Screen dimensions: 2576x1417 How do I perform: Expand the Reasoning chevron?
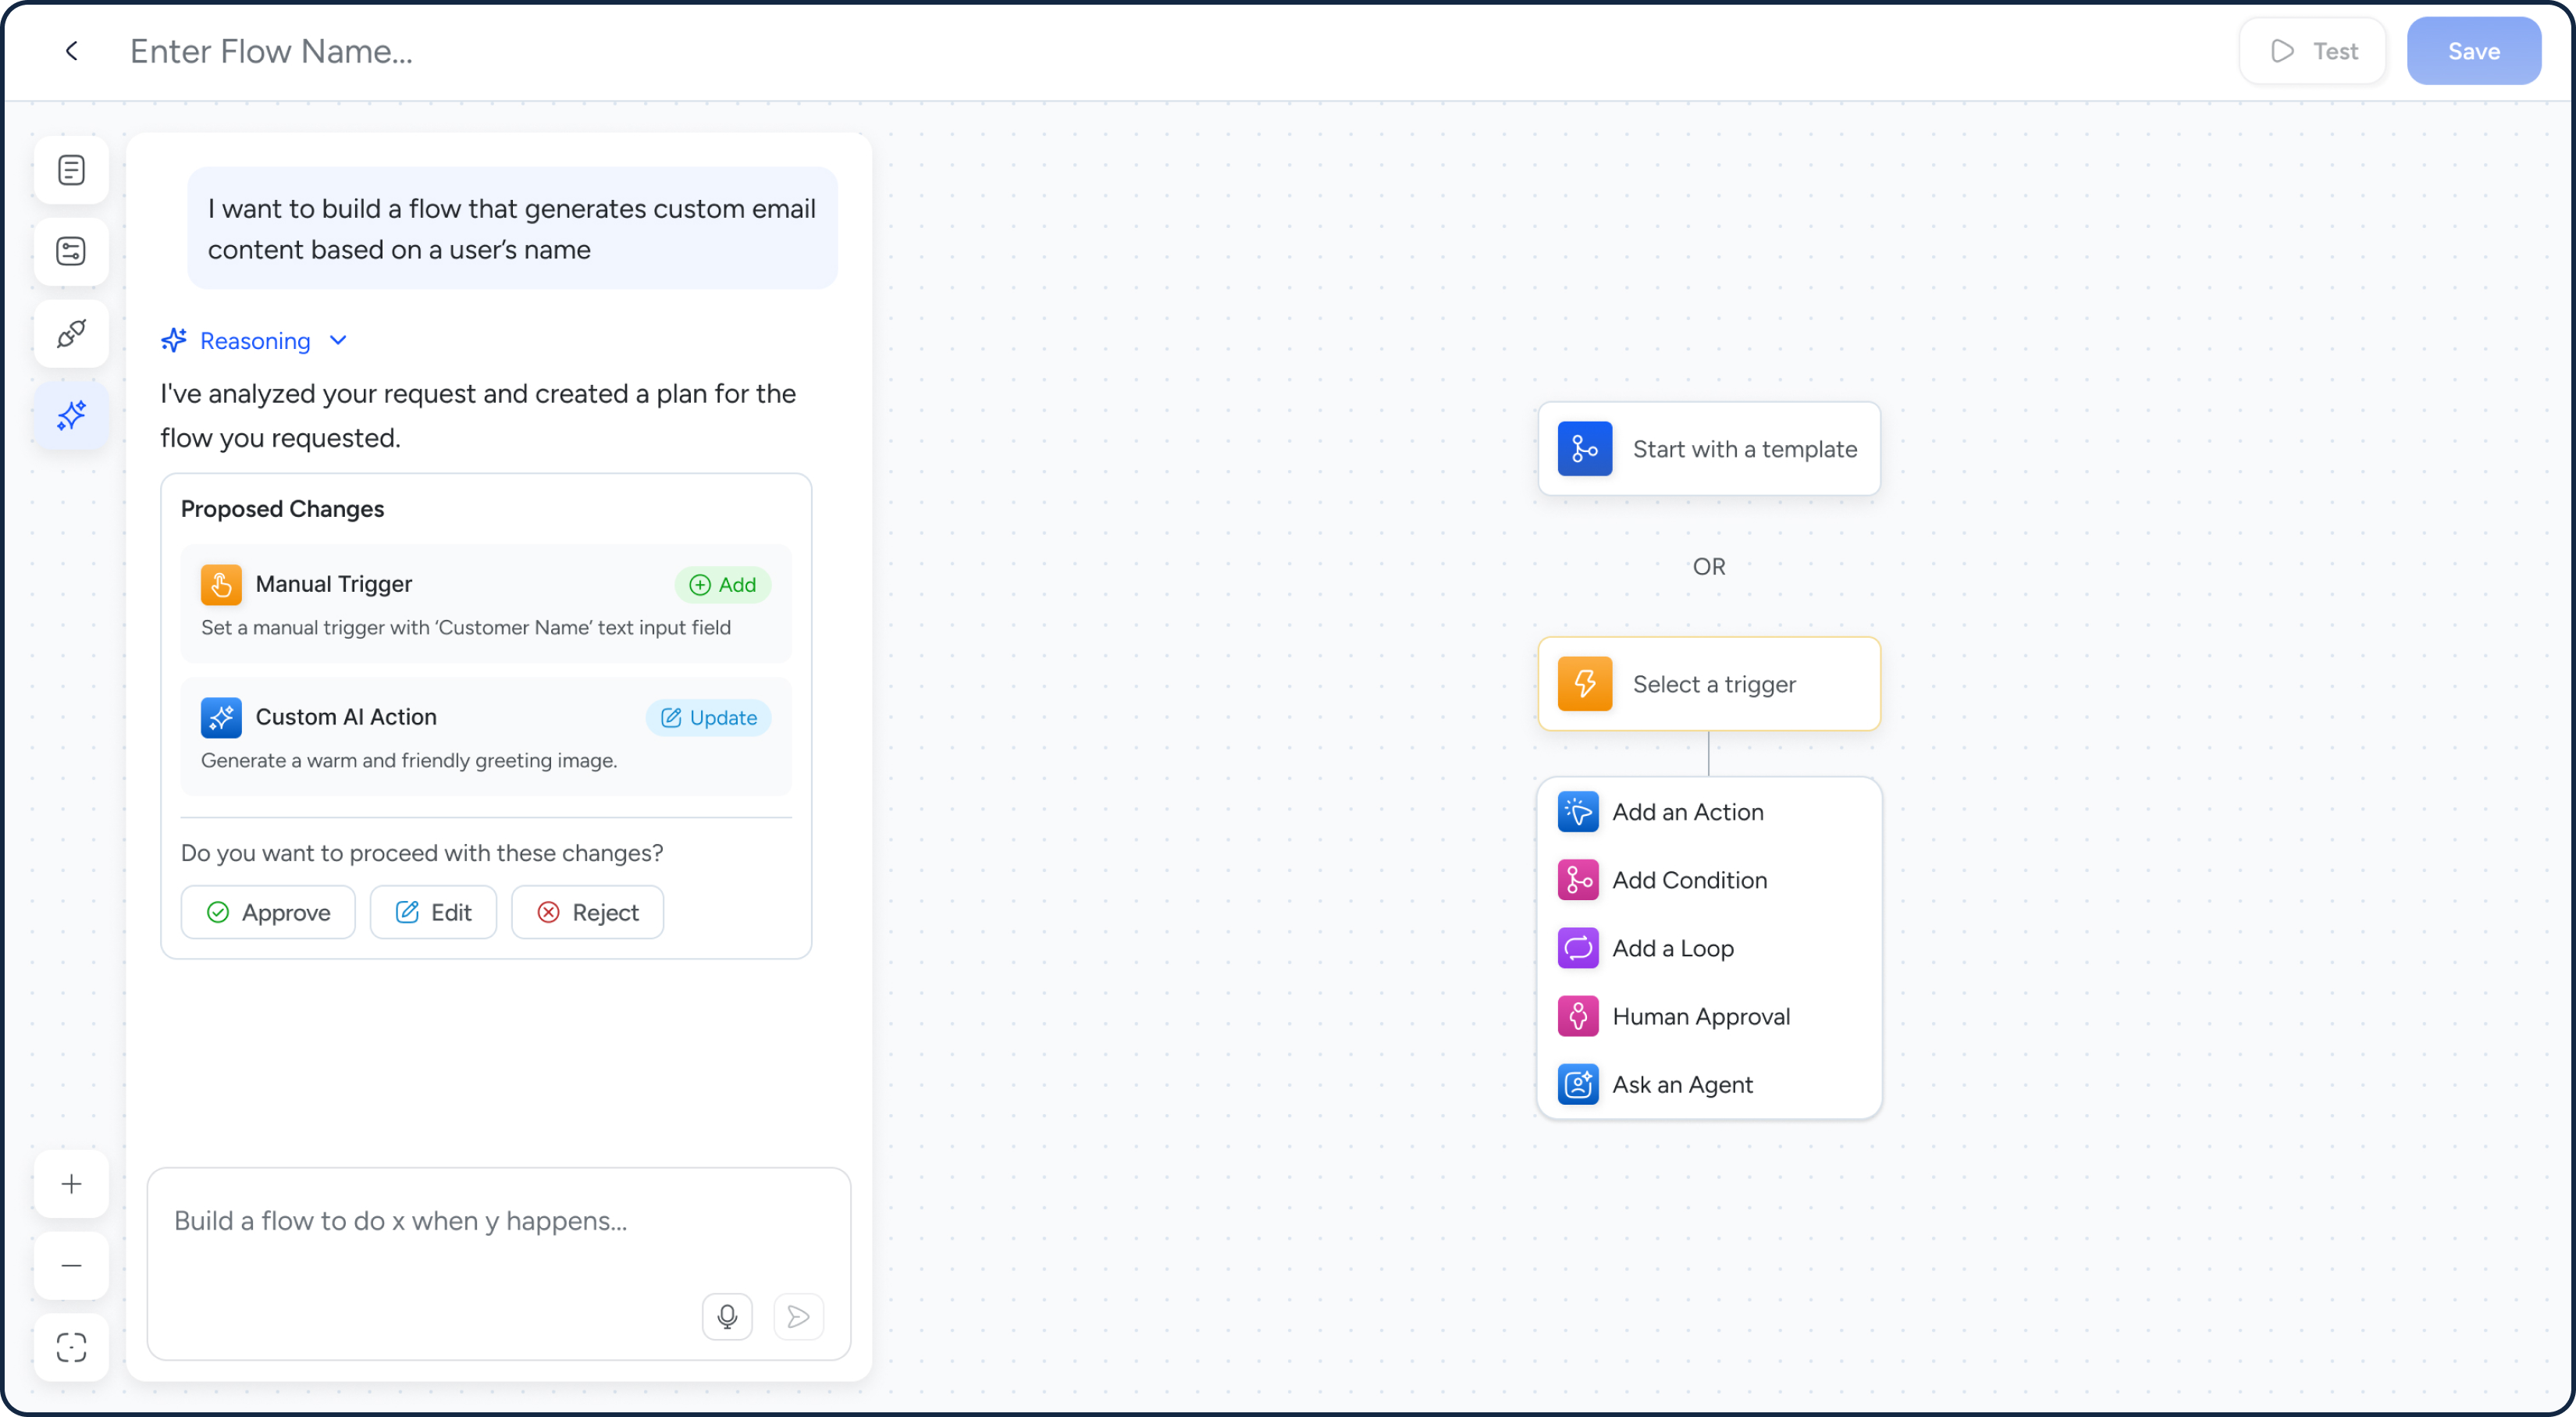(x=338, y=341)
